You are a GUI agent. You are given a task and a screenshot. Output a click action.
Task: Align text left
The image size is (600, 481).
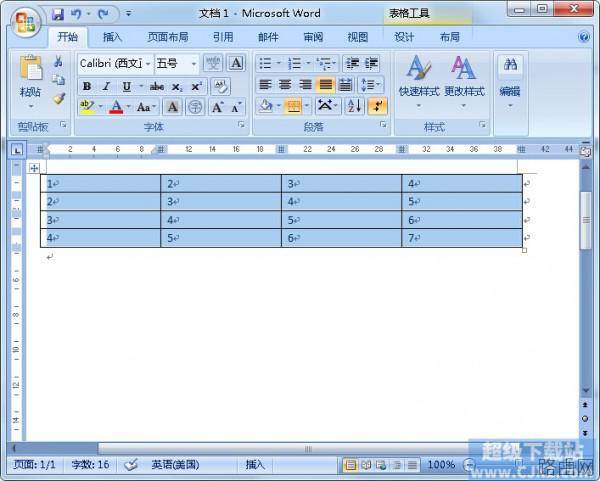(266, 85)
